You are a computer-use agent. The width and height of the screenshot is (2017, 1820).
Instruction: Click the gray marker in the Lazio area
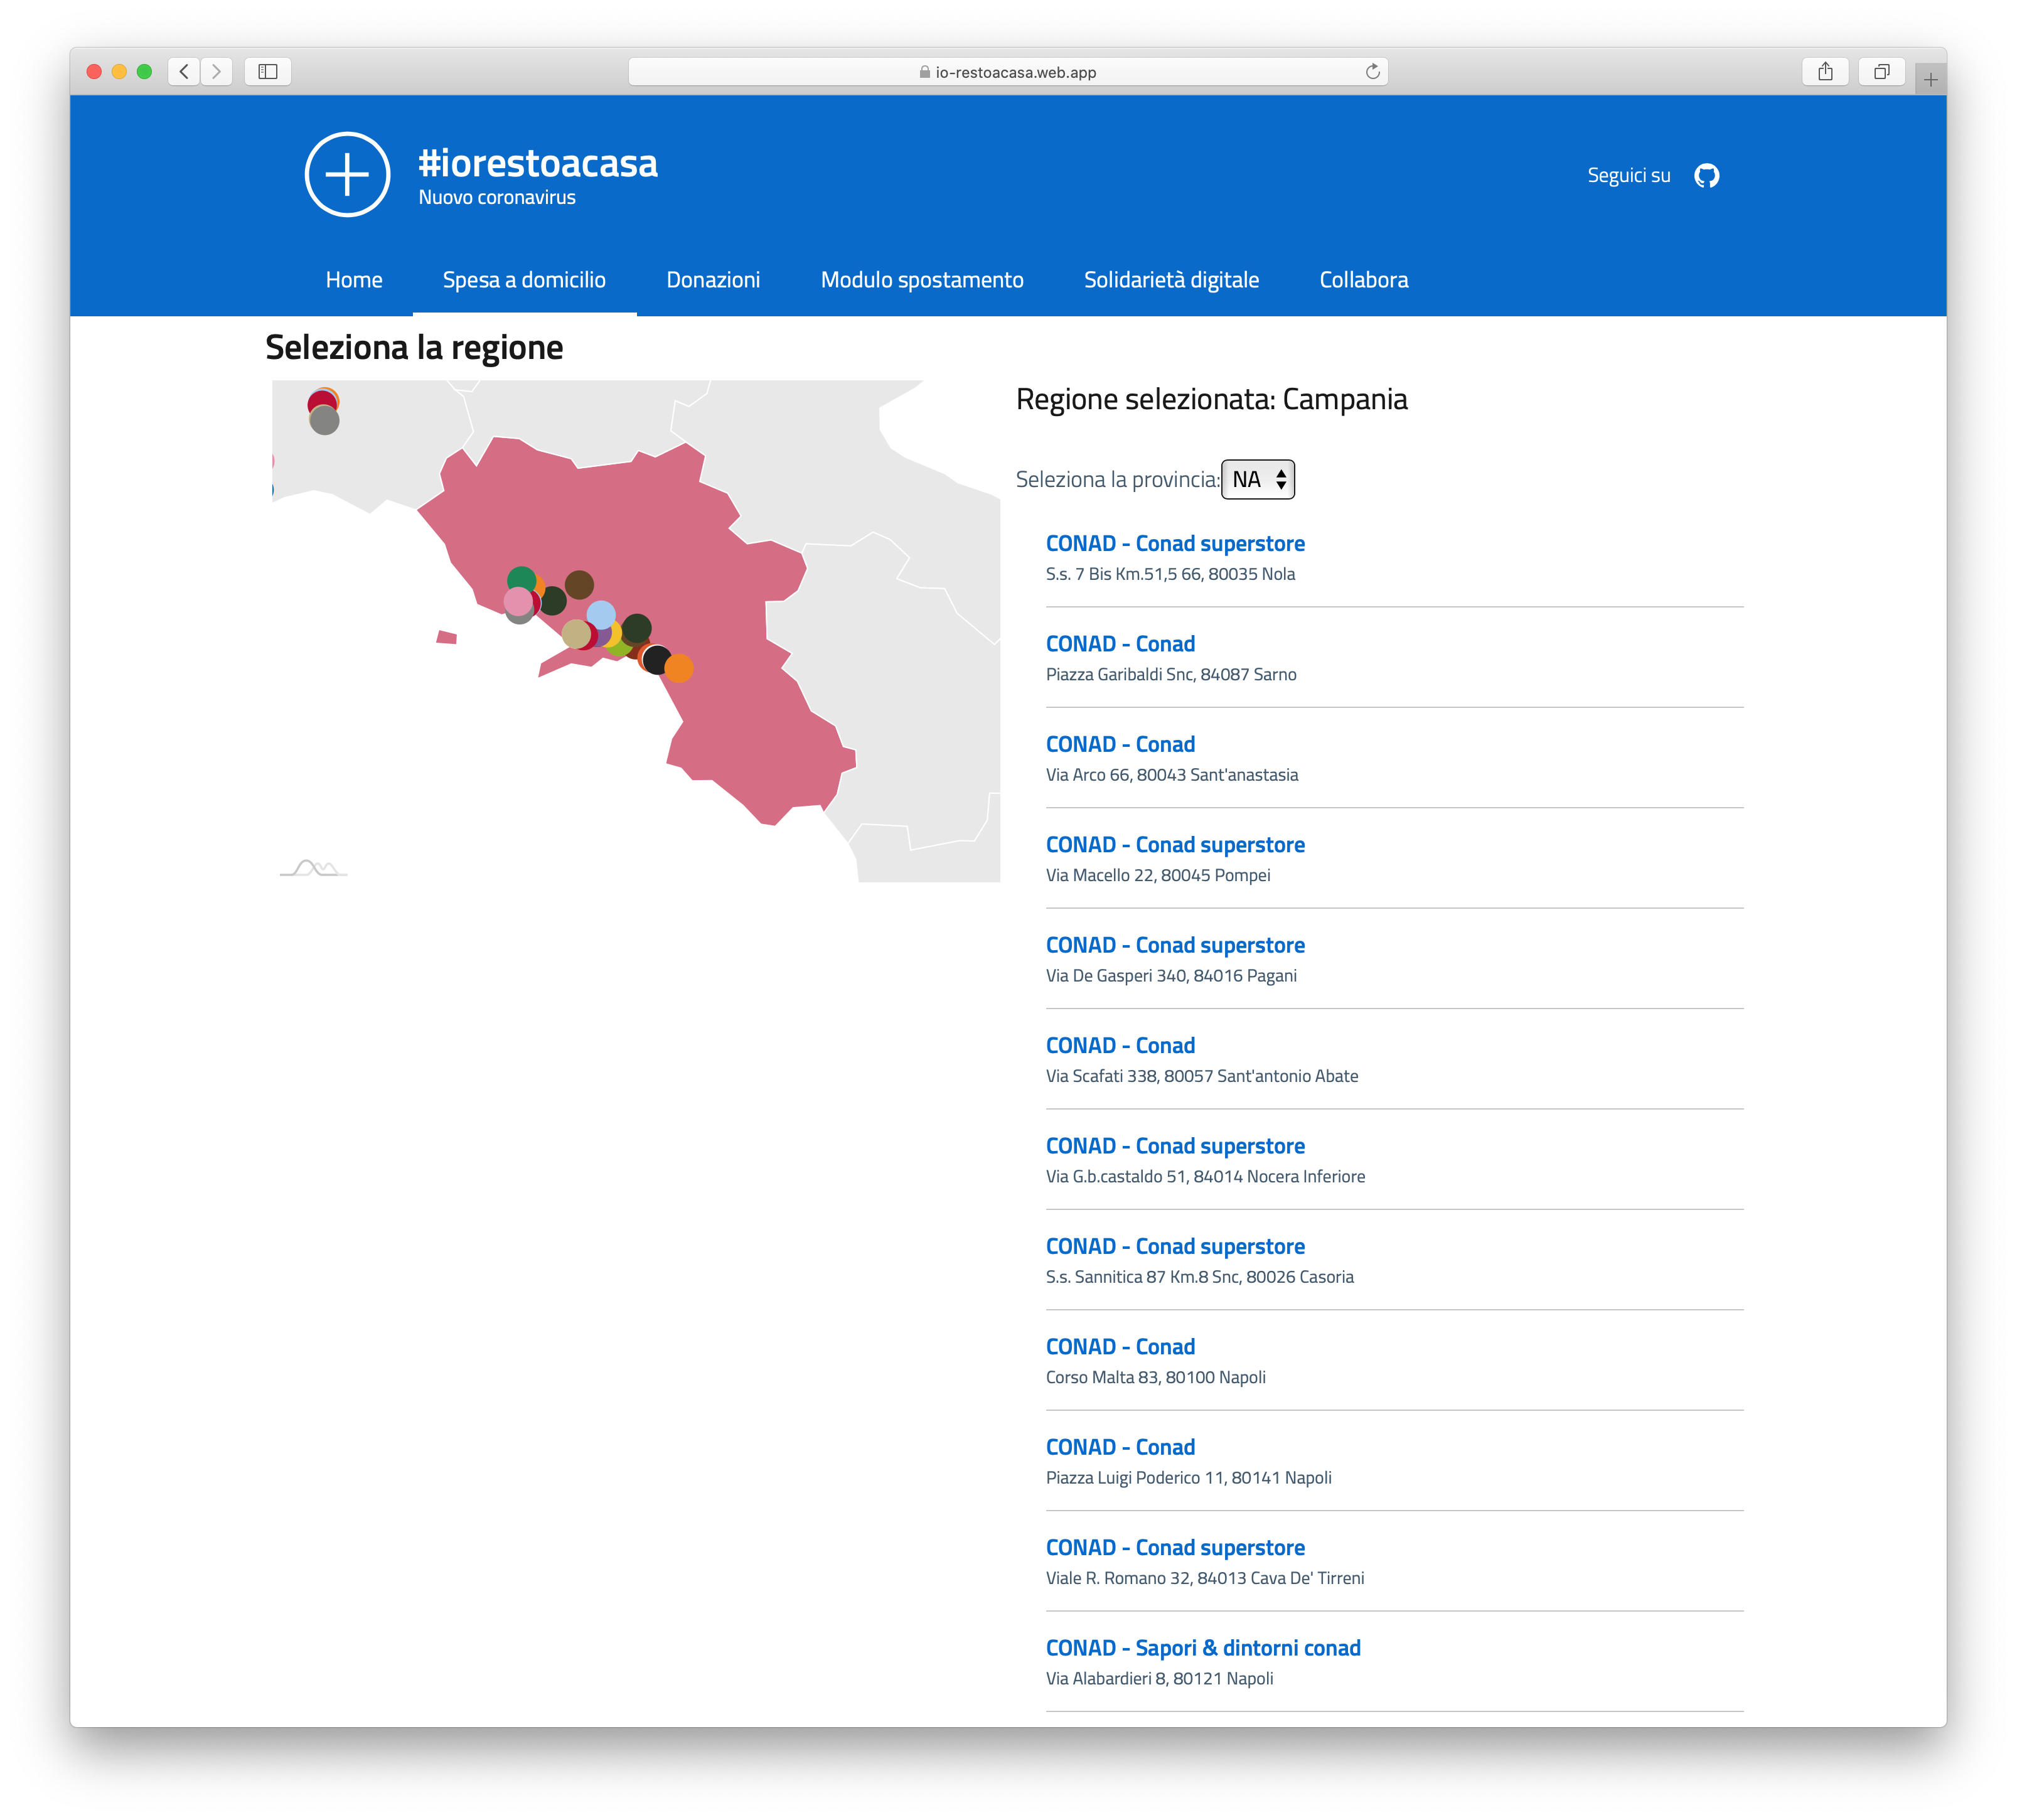point(324,420)
